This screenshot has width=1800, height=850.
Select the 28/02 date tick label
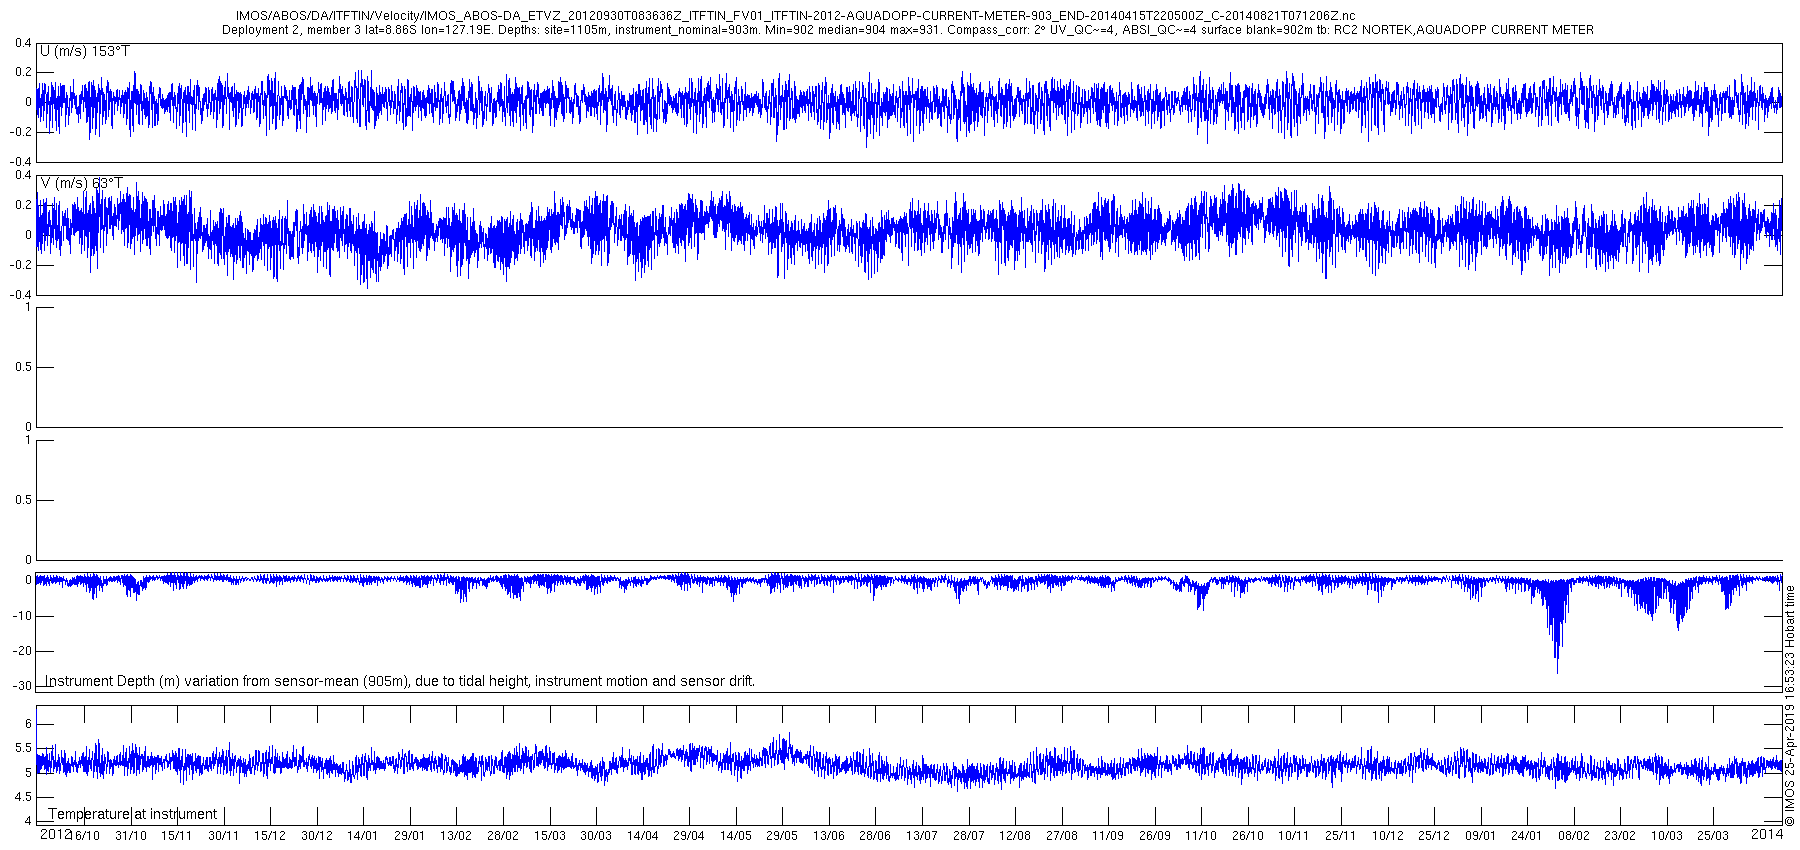(x=503, y=836)
